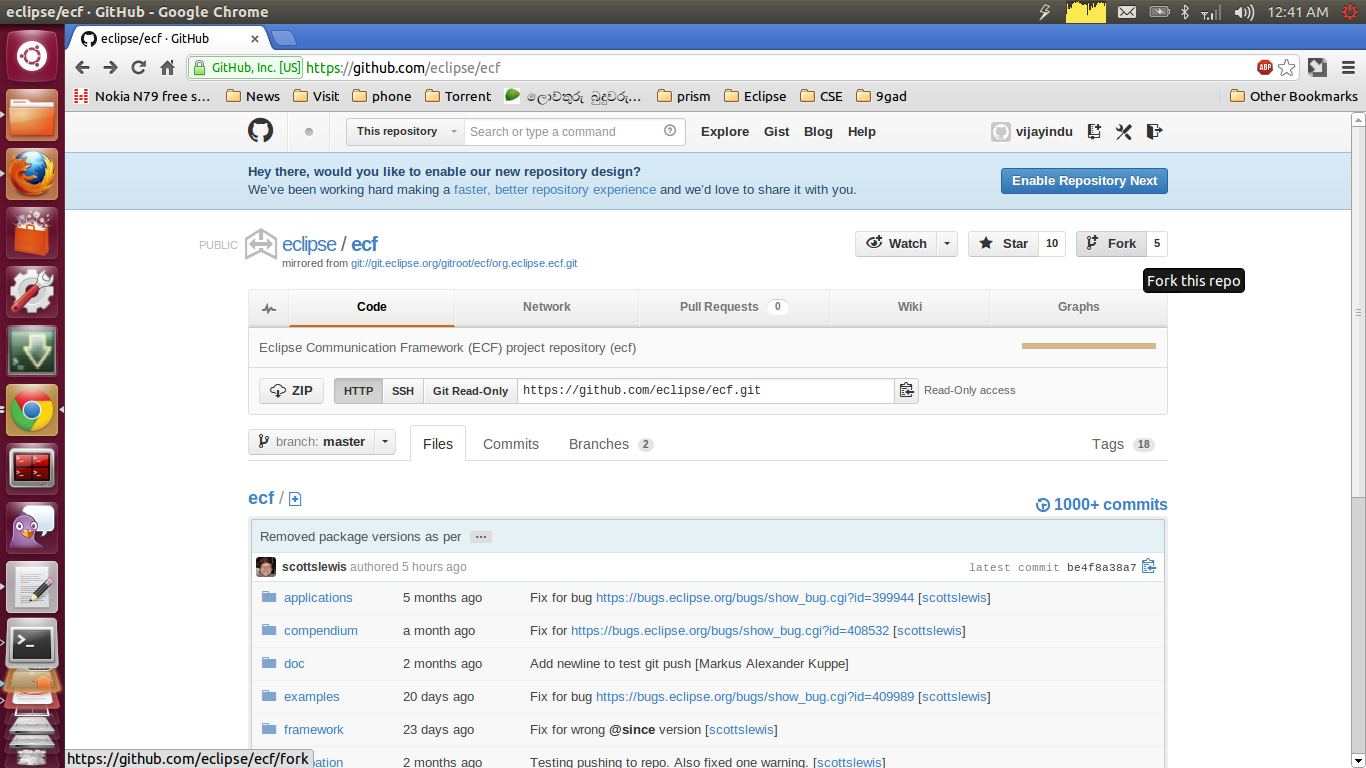The width and height of the screenshot is (1366, 768).
Task: Open vijayindu avatar profile picture
Action: pyautogui.click(x=1001, y=132)
